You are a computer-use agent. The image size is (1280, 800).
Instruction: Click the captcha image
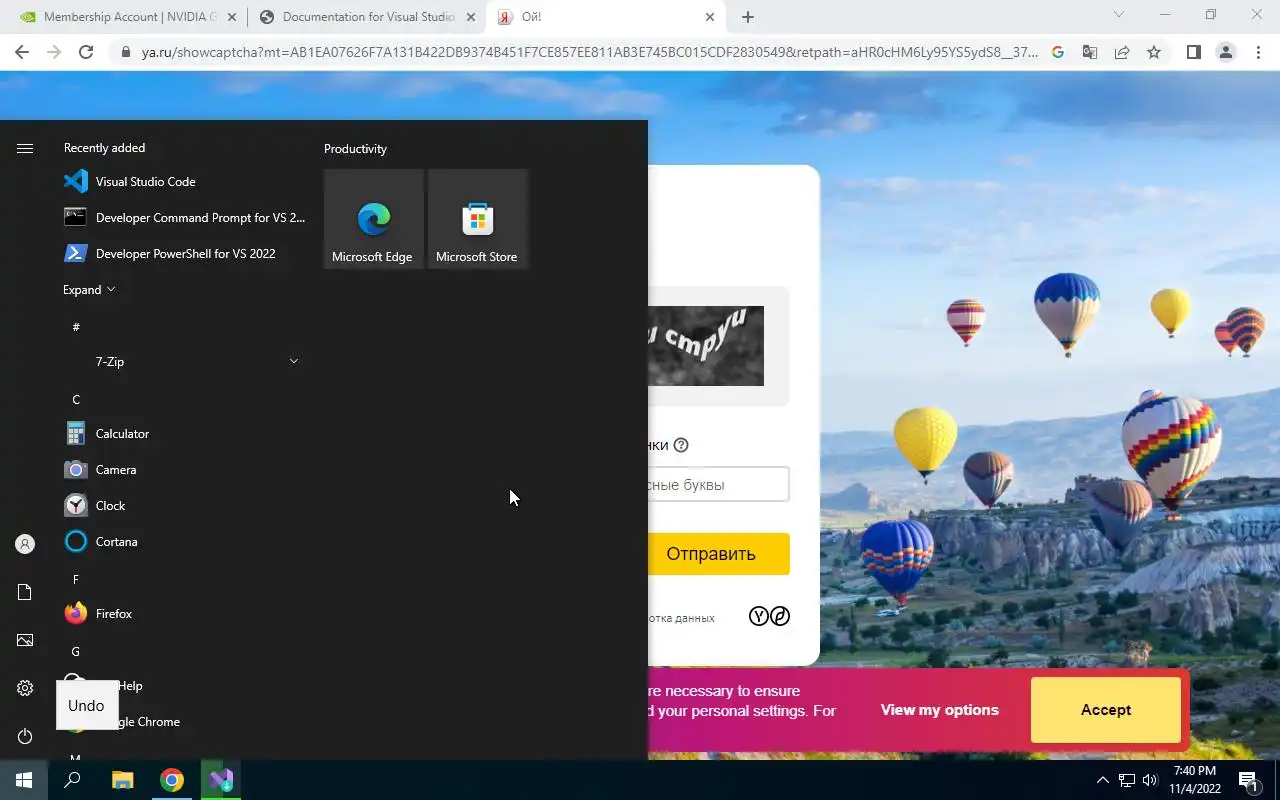706,346
